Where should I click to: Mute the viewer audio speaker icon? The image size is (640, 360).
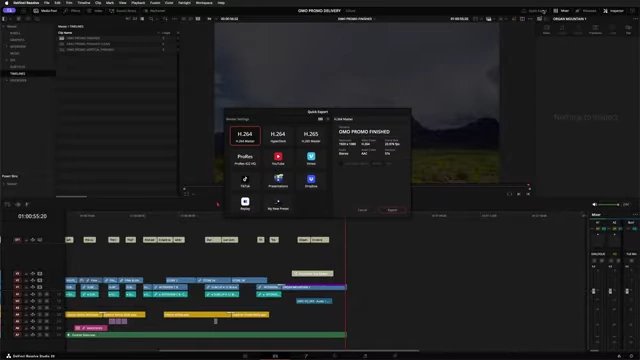(595, 204)
